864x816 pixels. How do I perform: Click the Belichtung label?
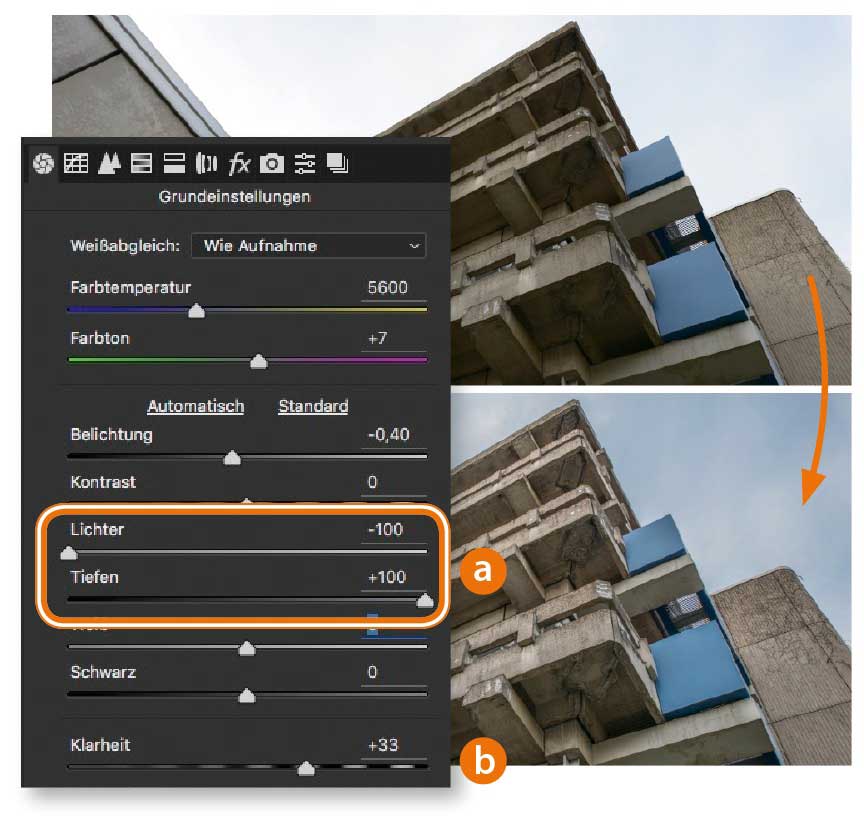click(x=111, y=435)
